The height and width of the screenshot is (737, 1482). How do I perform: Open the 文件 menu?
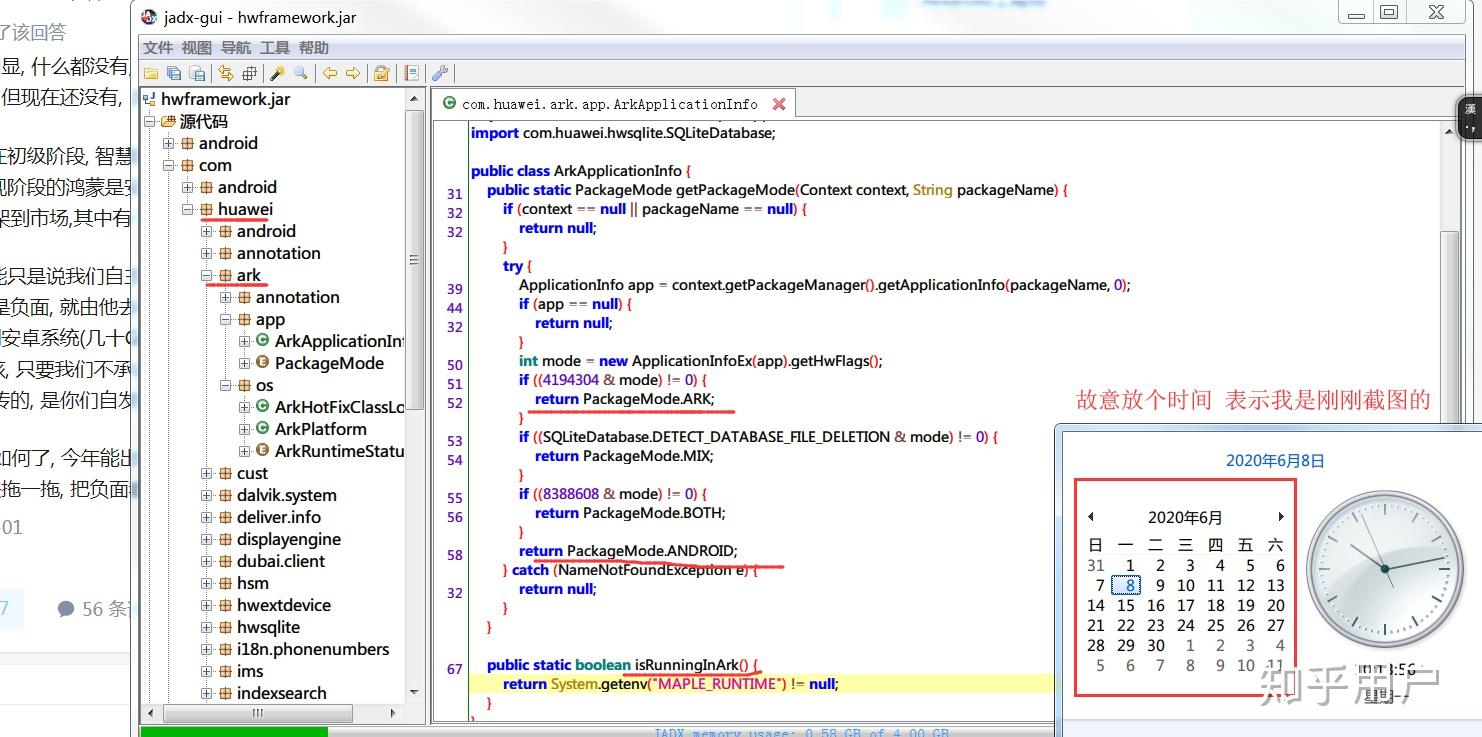click(158, 47)
